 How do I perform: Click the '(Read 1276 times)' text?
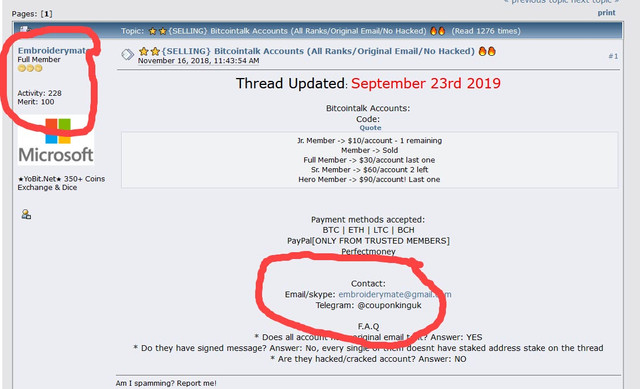tap(486, 31)
